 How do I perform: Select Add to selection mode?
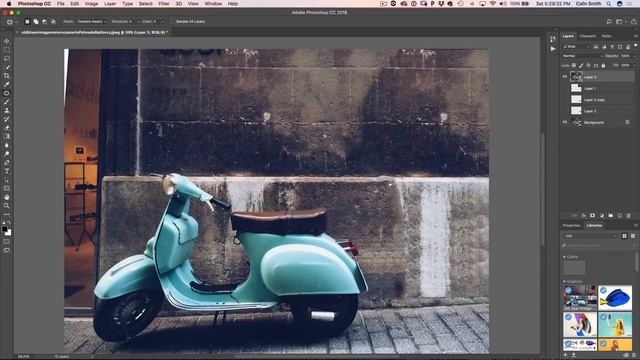coord(36,22)
